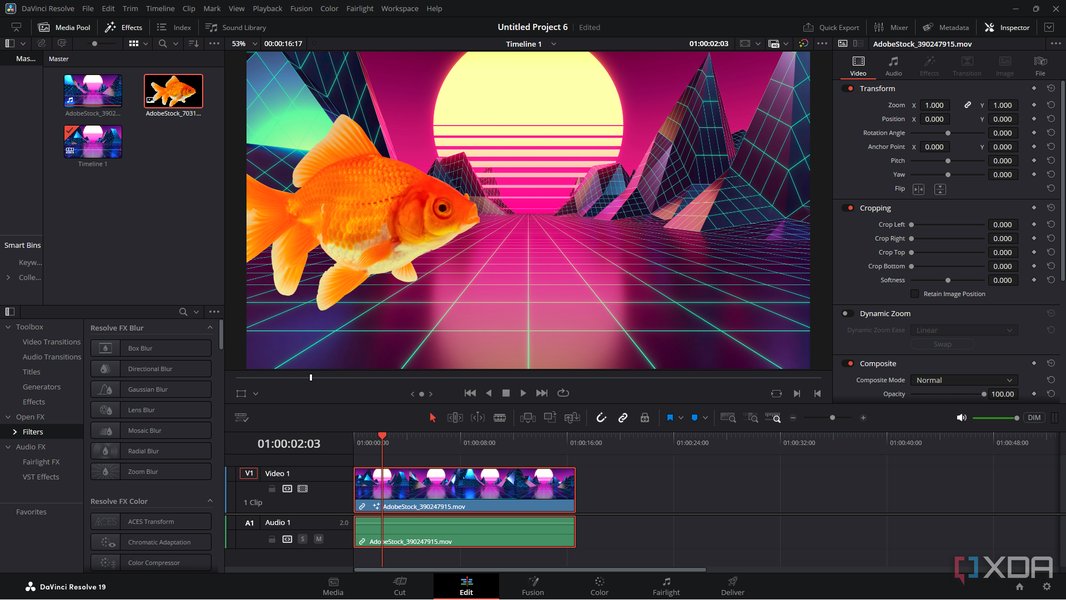Select the Blade edit mode tool
Viewport: 1066px width, 600px height.
[x=498, y=417]
